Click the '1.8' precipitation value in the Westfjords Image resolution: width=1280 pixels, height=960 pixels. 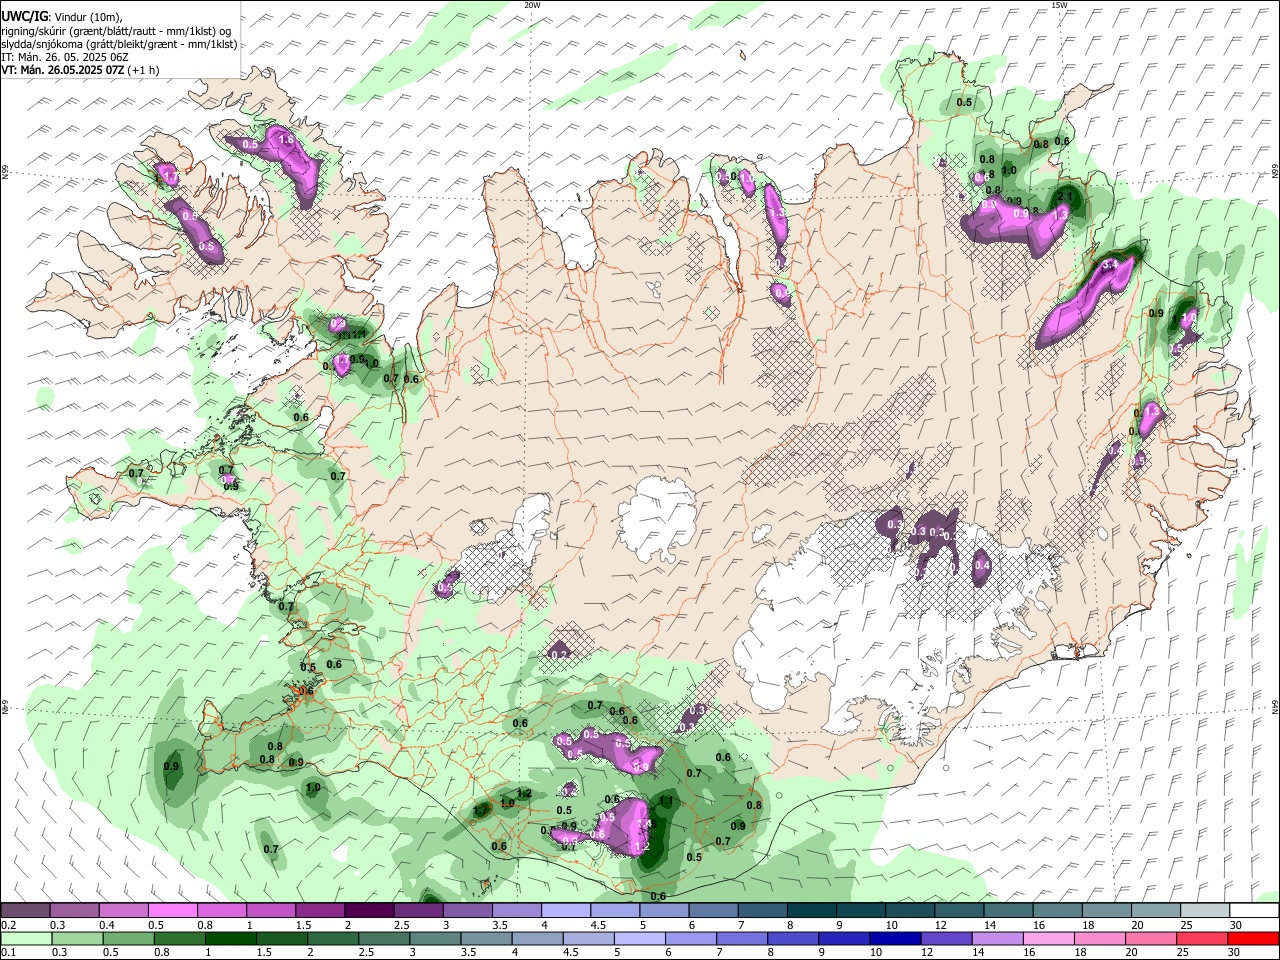click(286, 140)
